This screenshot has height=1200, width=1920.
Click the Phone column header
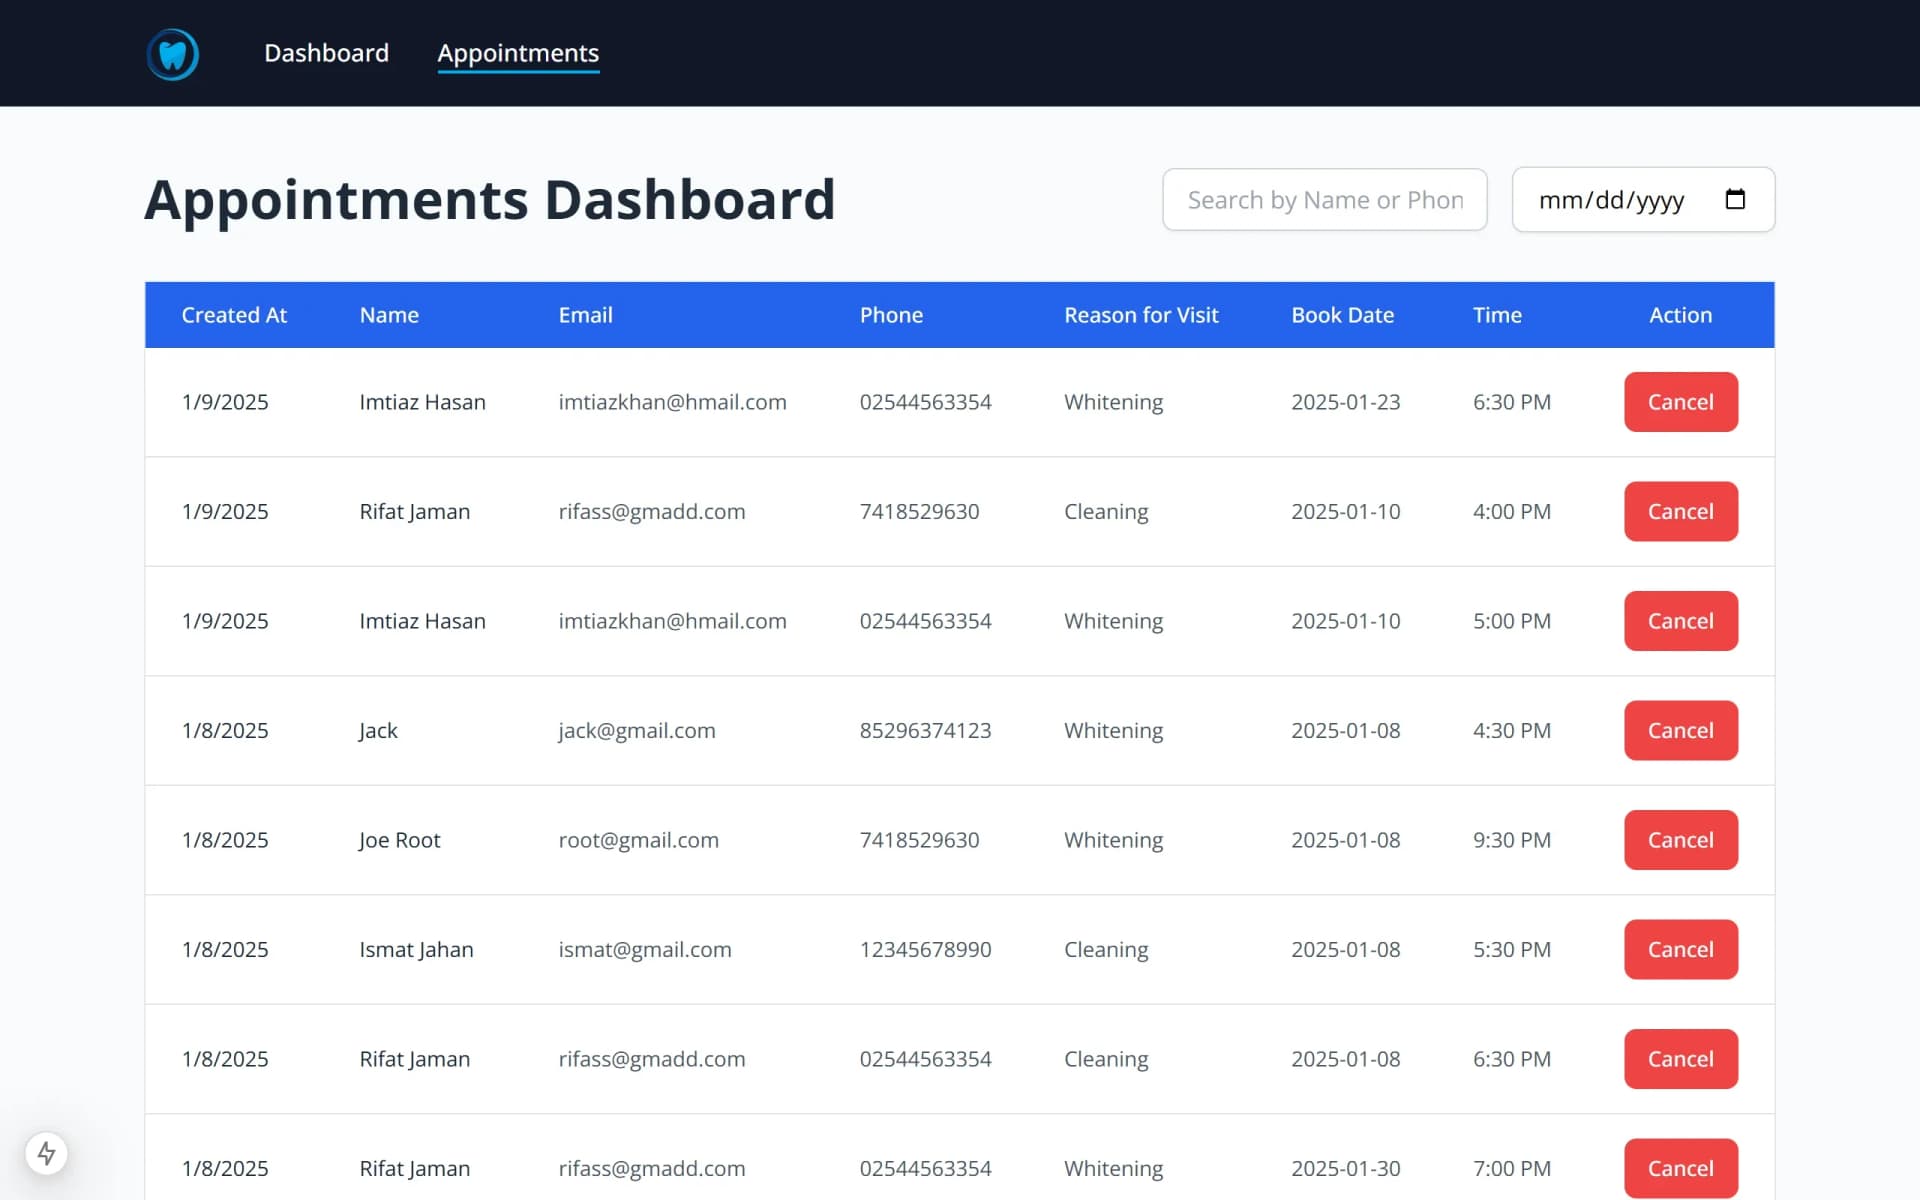tap(891, 315)
